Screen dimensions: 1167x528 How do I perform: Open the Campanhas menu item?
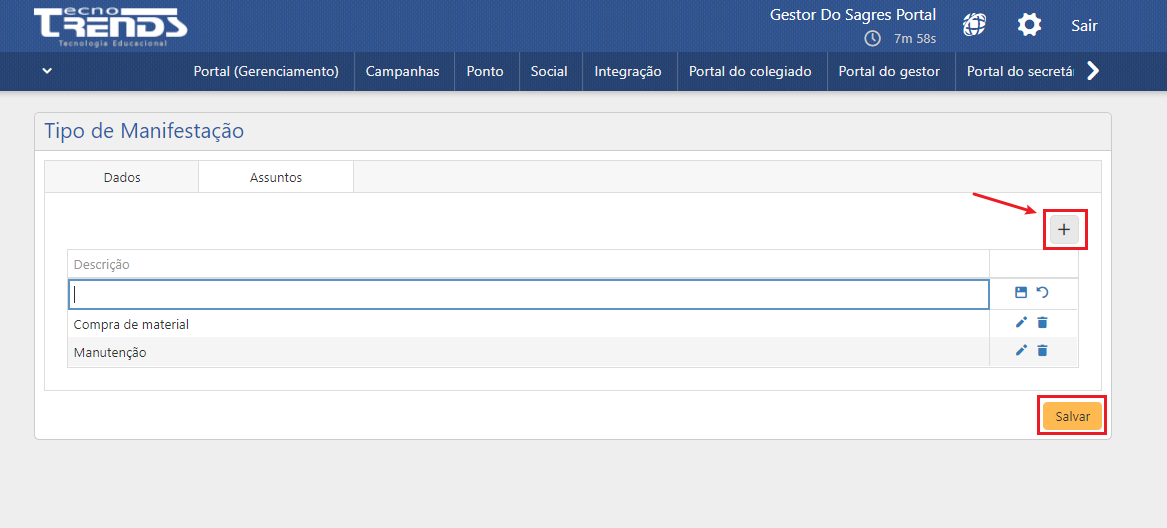(402, 71)
